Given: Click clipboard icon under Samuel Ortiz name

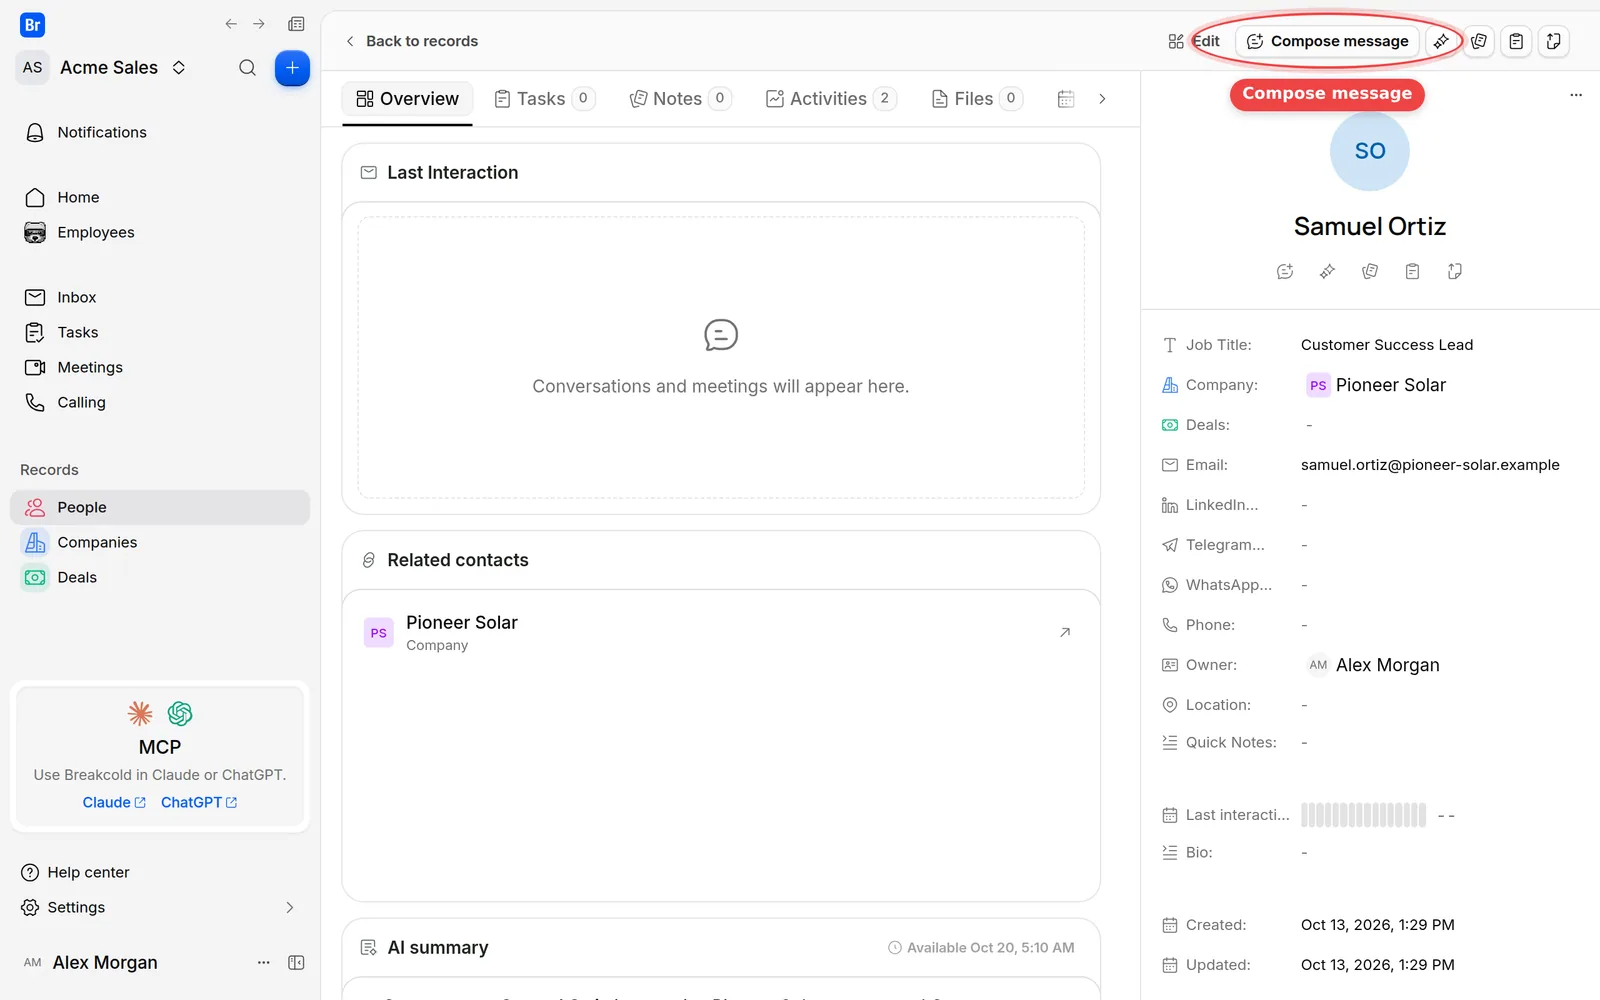Looking at the screenshot, I should click(x=1412, y=271).
